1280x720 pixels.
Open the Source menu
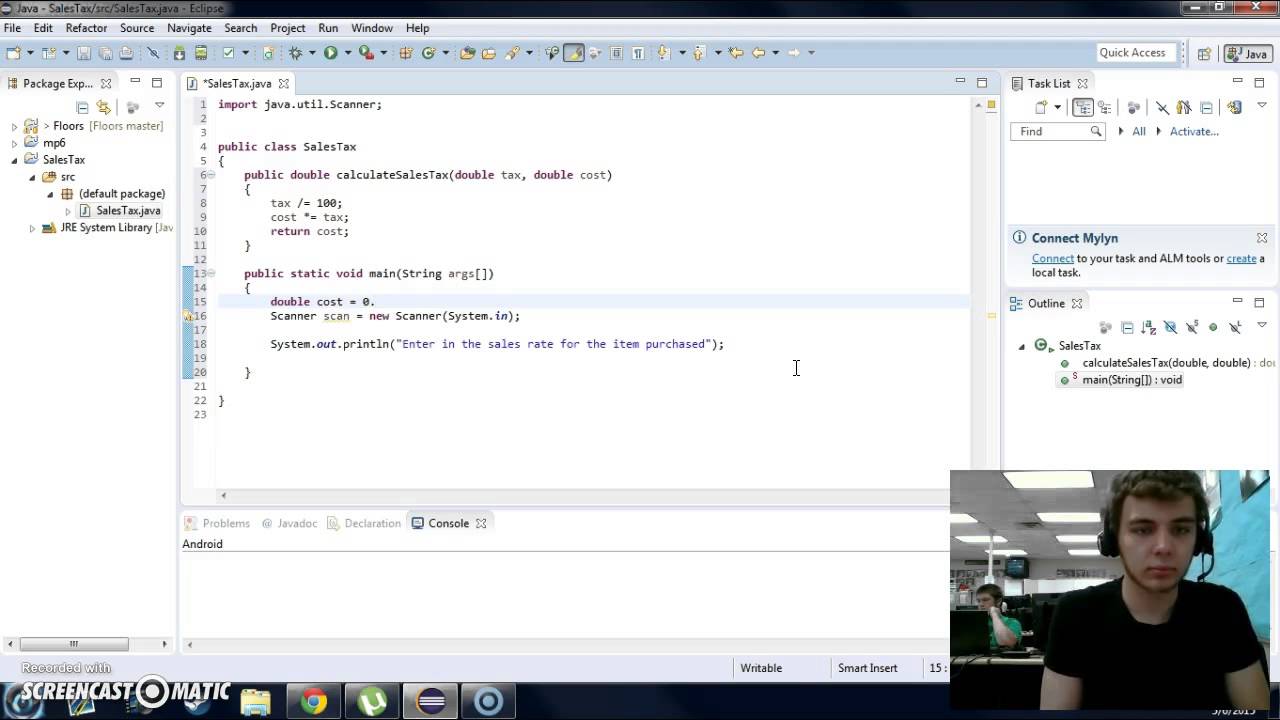[137, 28]
